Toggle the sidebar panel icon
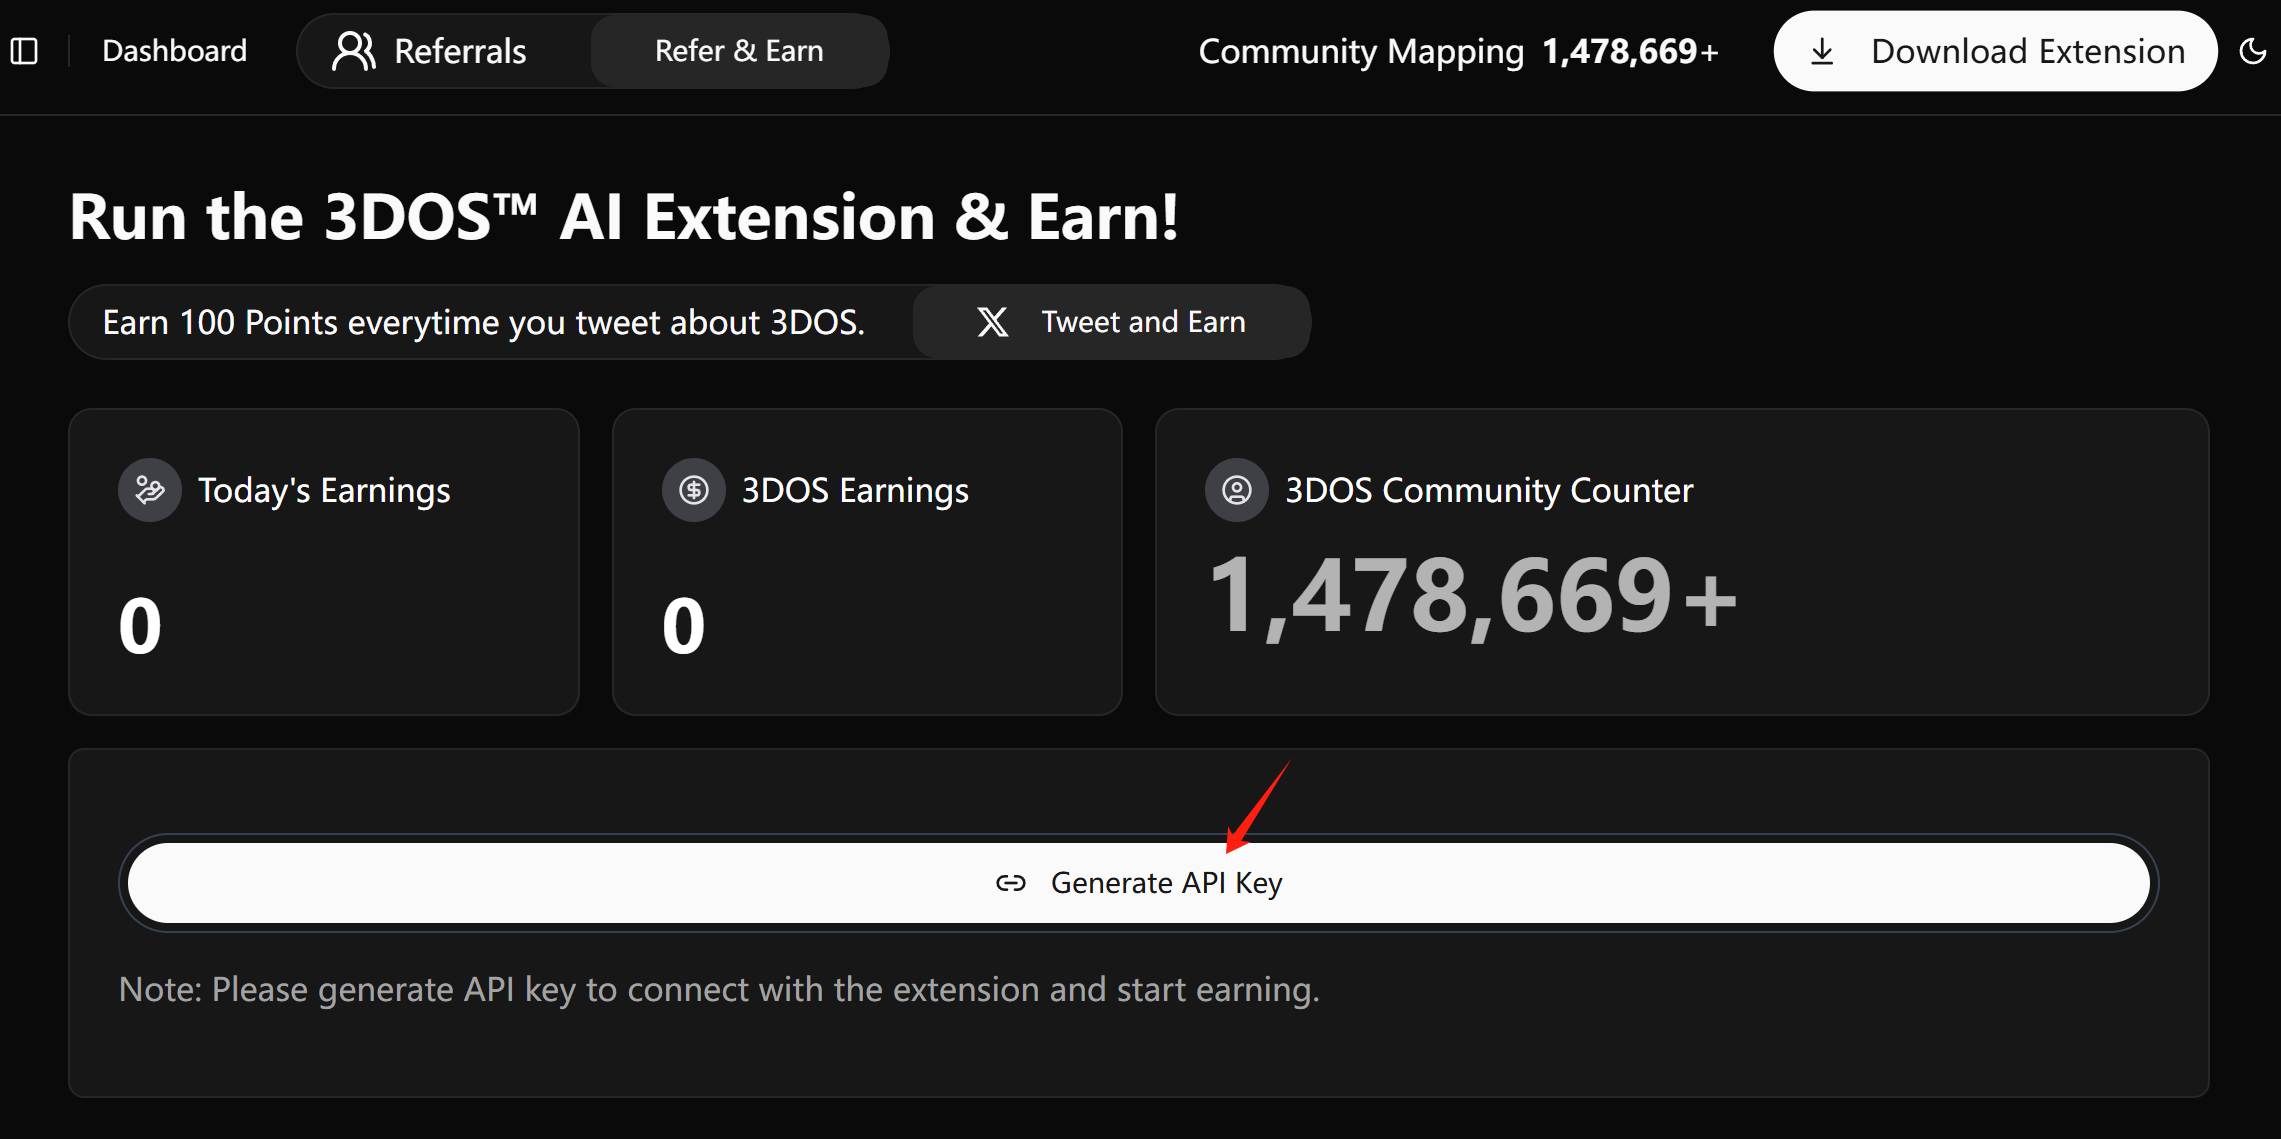This screenshot has height=1139, width=2281. 24,51
